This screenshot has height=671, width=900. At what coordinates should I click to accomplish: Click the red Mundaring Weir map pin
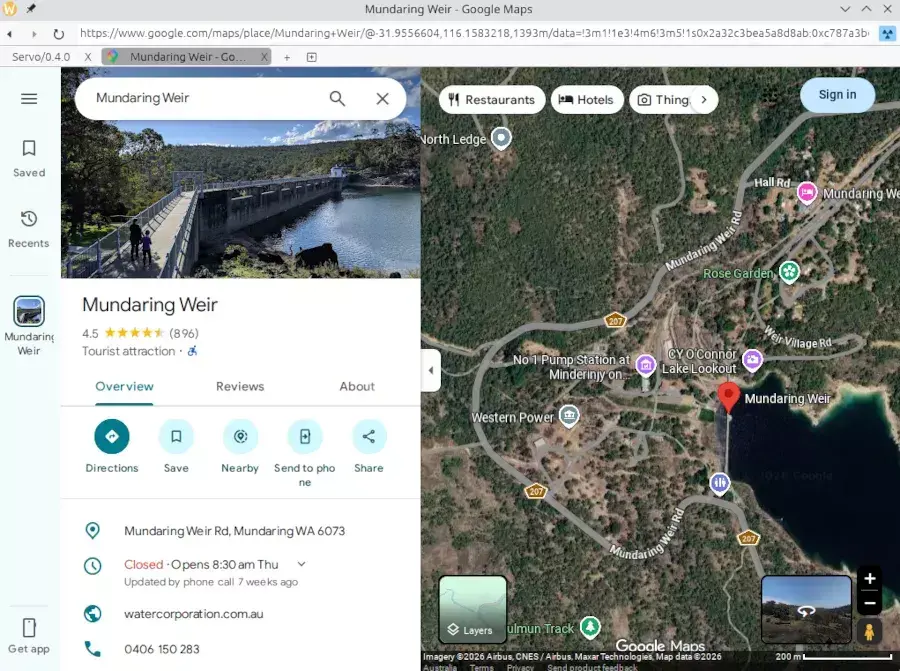tap(728, 397)
